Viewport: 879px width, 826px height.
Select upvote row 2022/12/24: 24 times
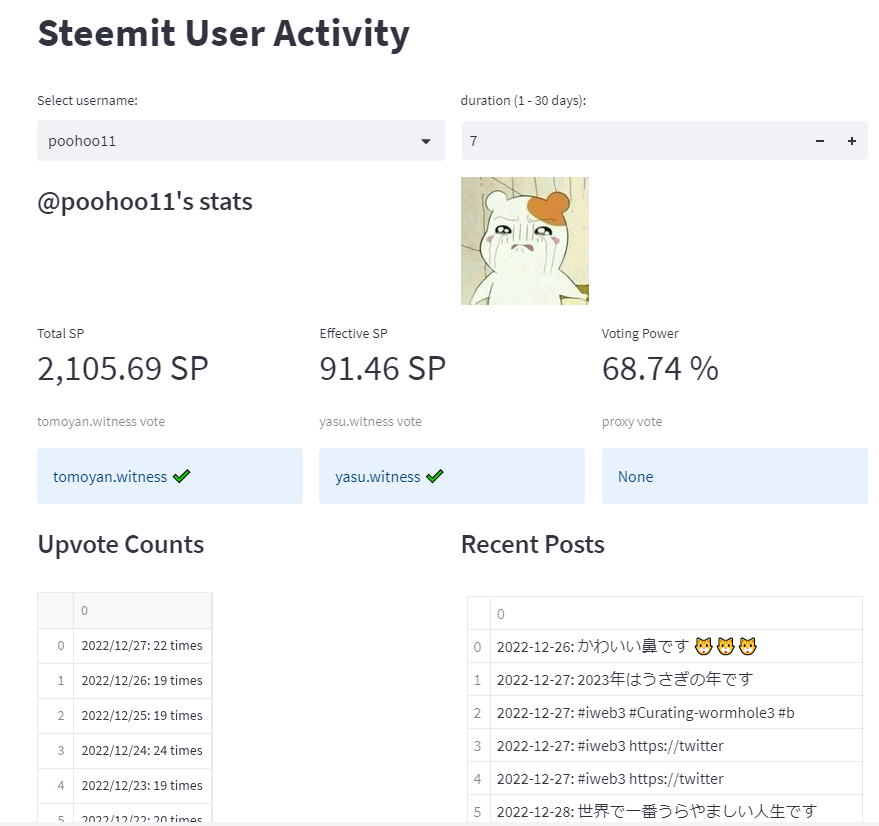point(142,751)
